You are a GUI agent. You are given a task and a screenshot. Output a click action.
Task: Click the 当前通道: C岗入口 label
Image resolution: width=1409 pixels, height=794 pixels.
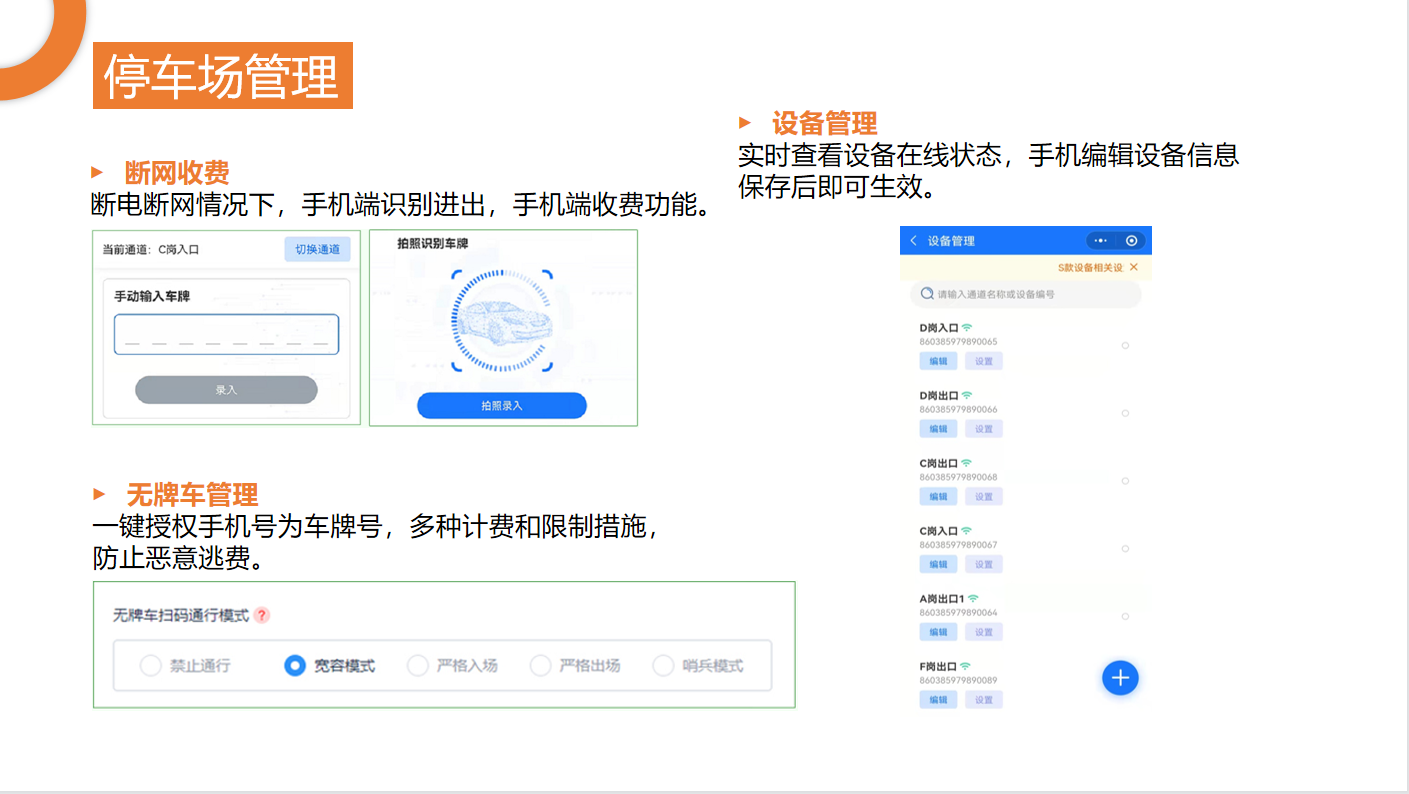pos(151,249)
